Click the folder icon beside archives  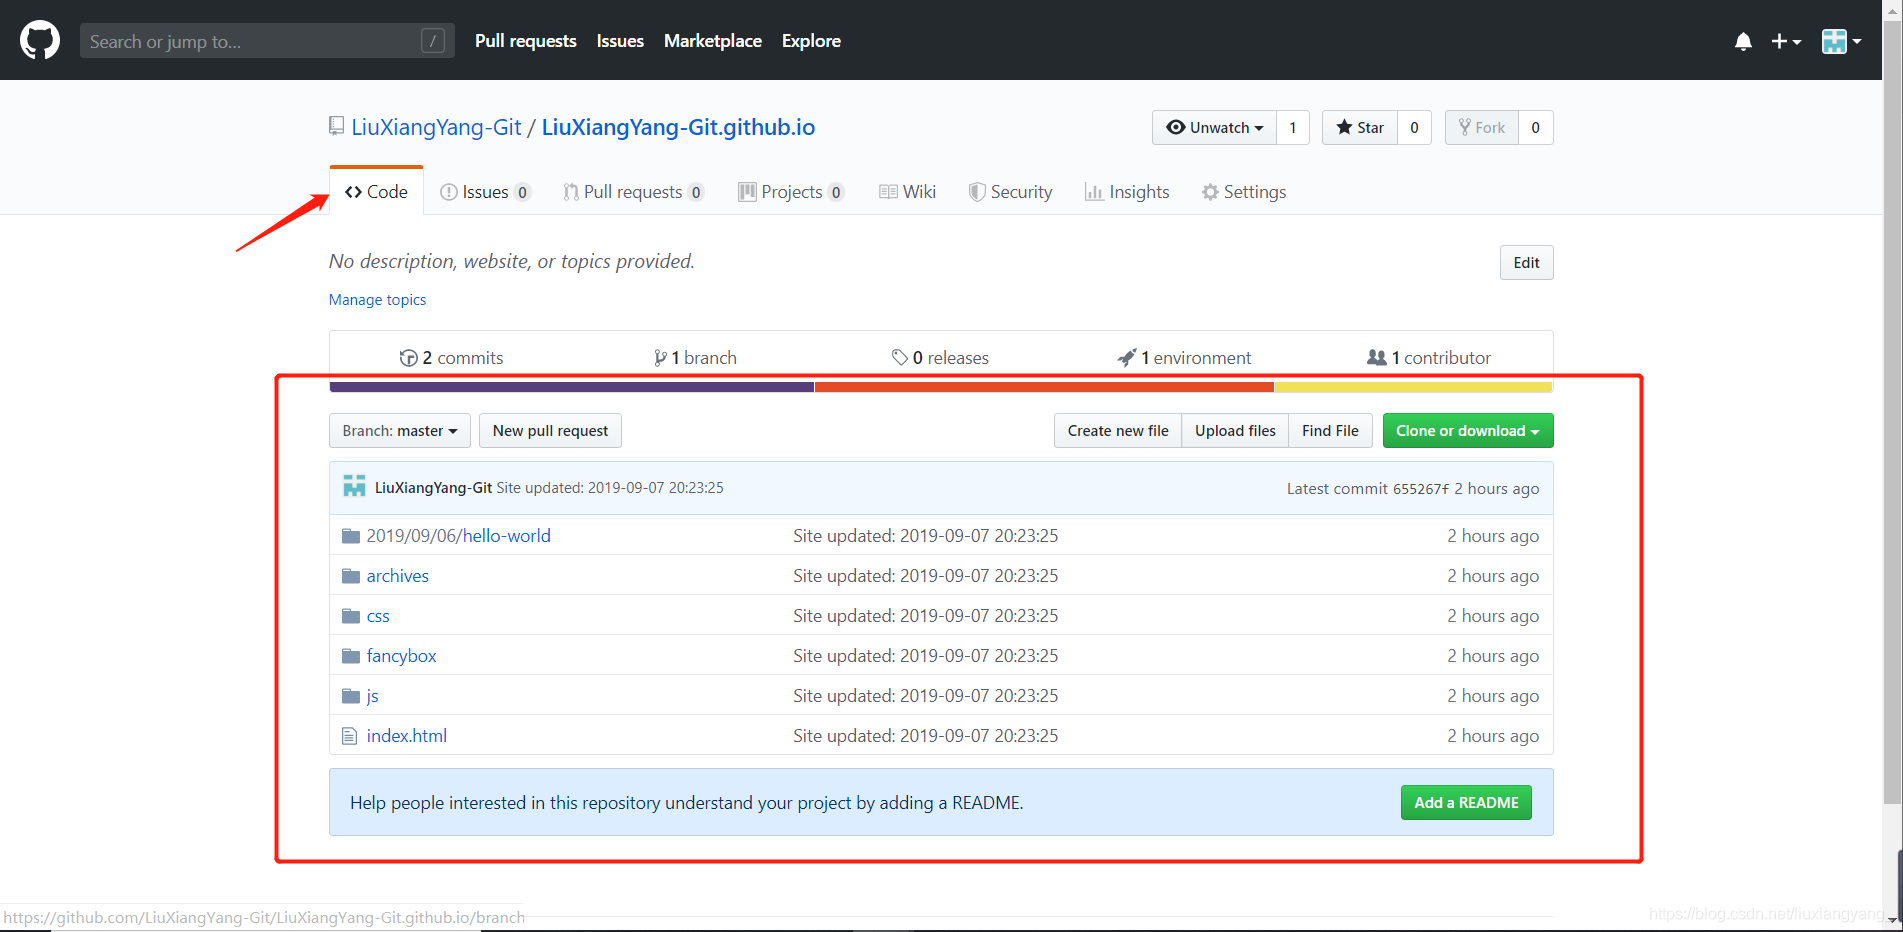[x=350, y=576]
